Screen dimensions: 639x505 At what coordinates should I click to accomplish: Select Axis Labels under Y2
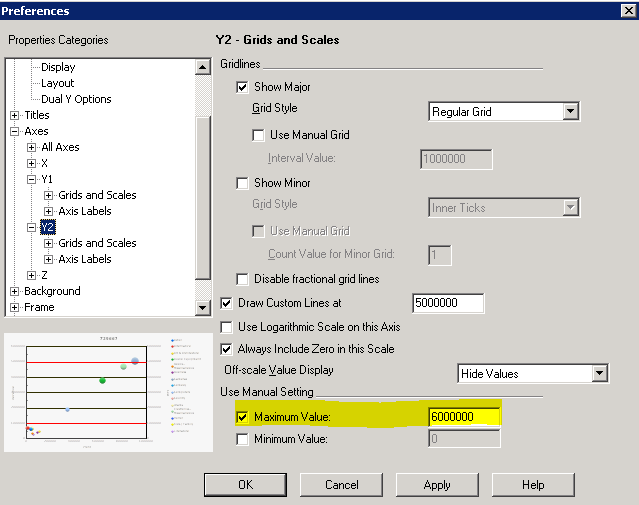[84, 259]
